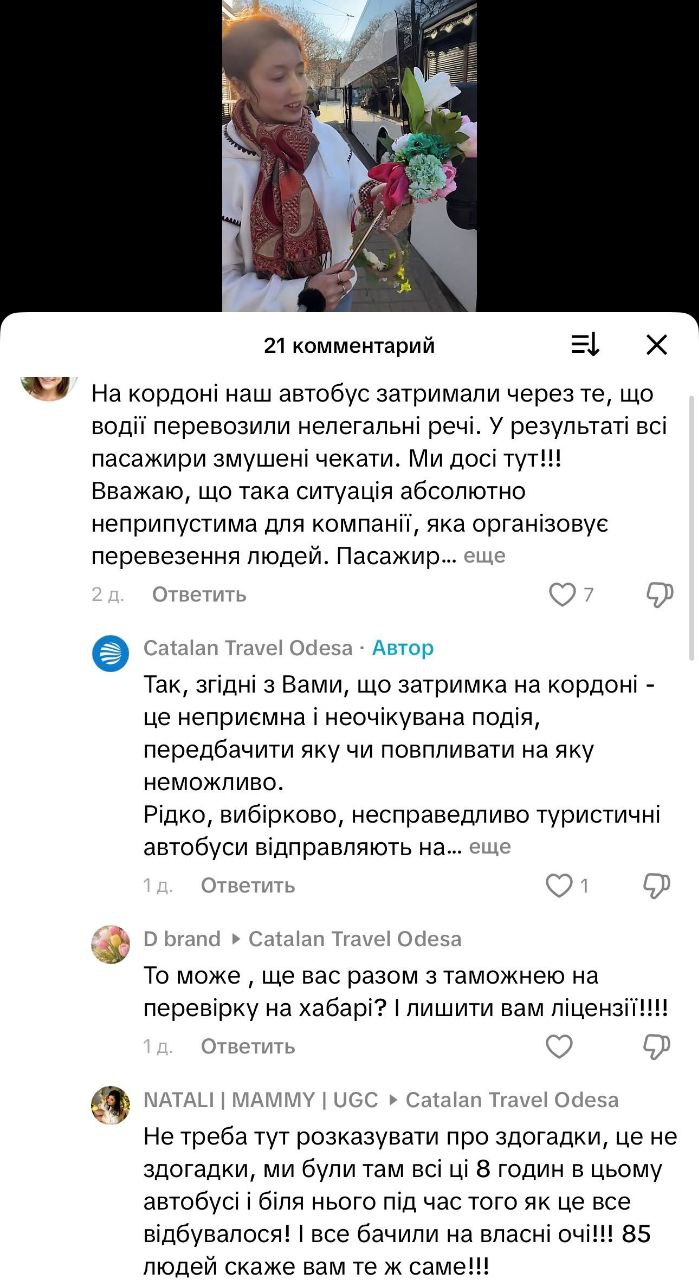Click Catalan Travel Odesa's blue profile avatar
The image size is (699, 1280).
112,650
